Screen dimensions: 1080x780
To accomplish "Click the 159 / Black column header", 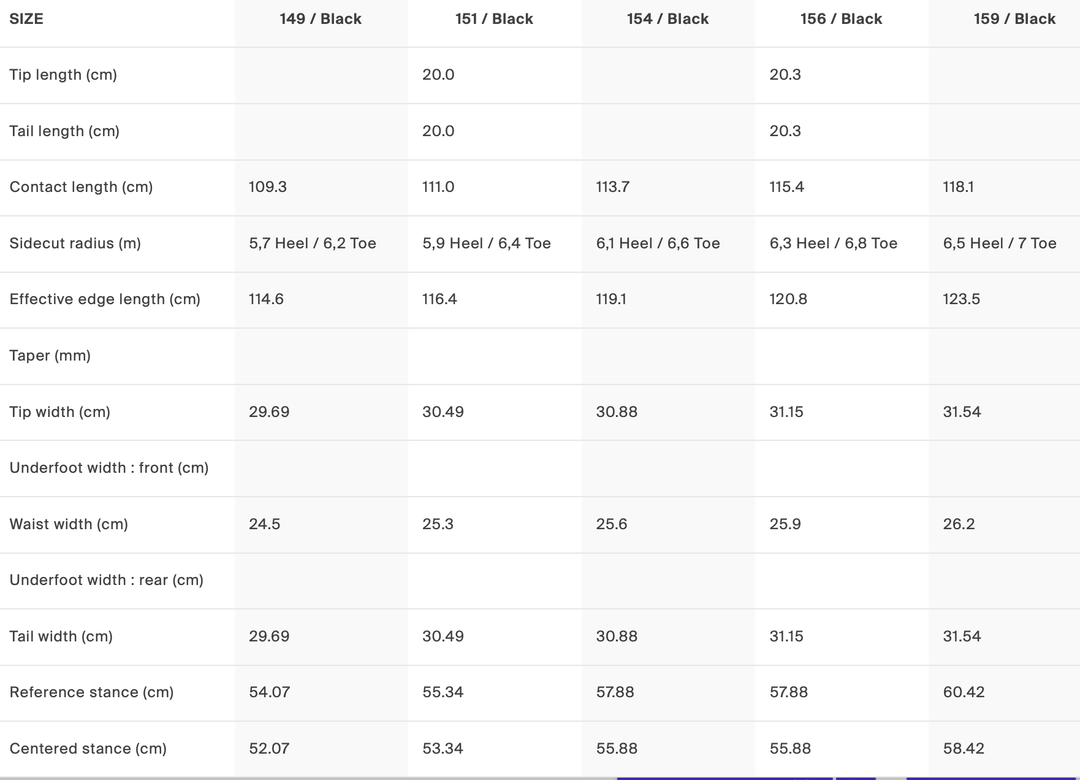I will (x=1014, y=19).
